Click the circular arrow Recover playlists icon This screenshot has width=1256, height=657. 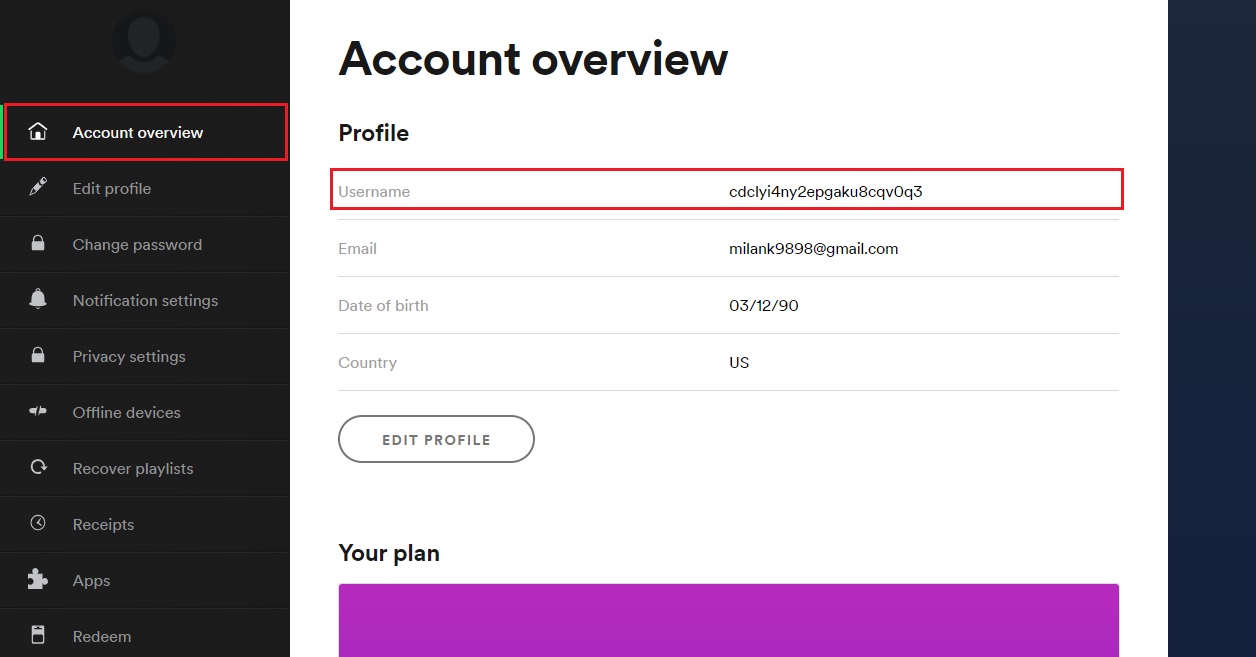tap(38, 468)
